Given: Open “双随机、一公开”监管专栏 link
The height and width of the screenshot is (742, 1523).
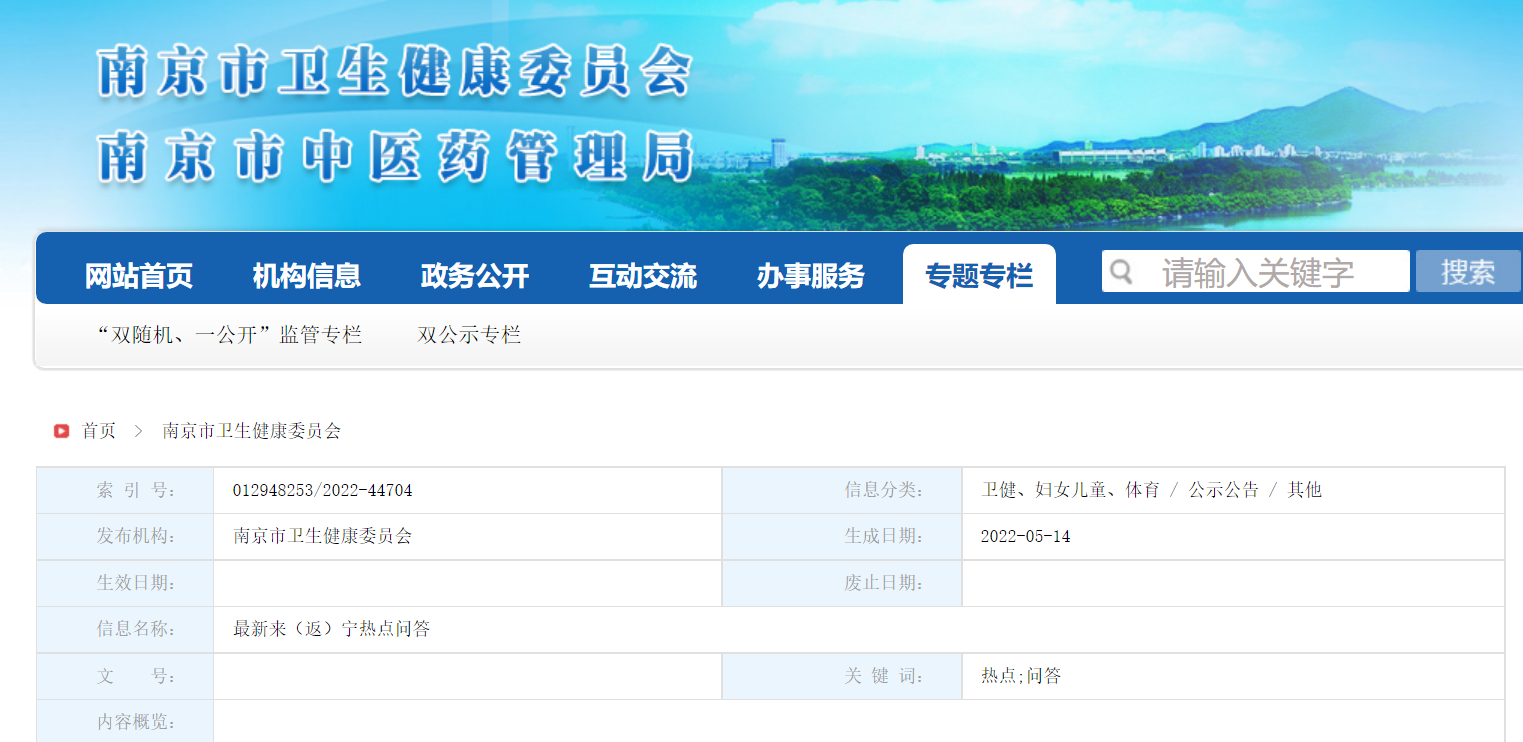Looking at the screenshot, I should pyautogui.click(x=229, y=335).
